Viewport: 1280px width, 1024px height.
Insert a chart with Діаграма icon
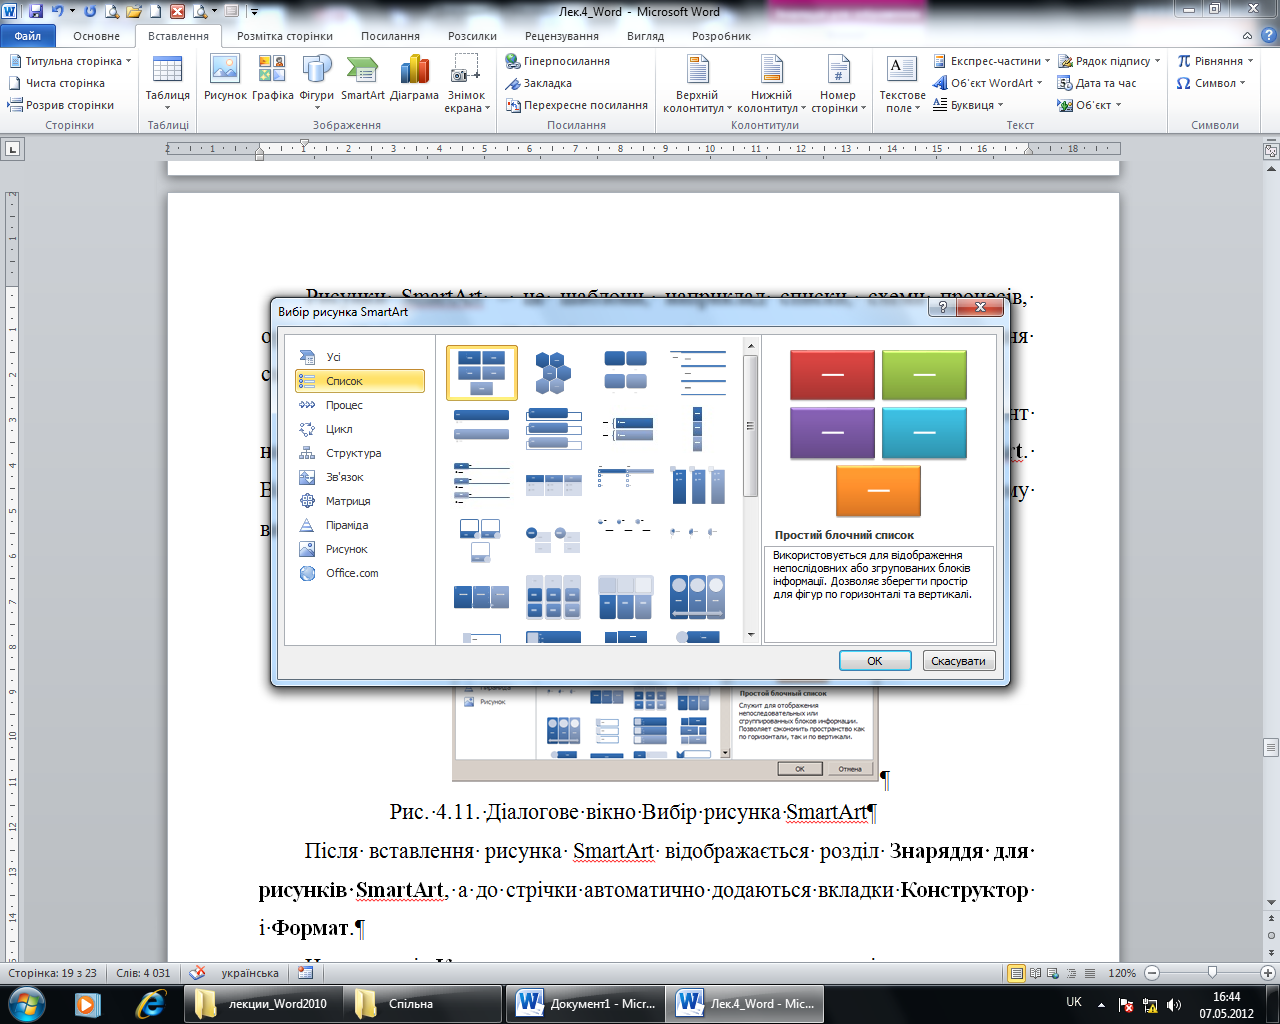tap(414, 79)
